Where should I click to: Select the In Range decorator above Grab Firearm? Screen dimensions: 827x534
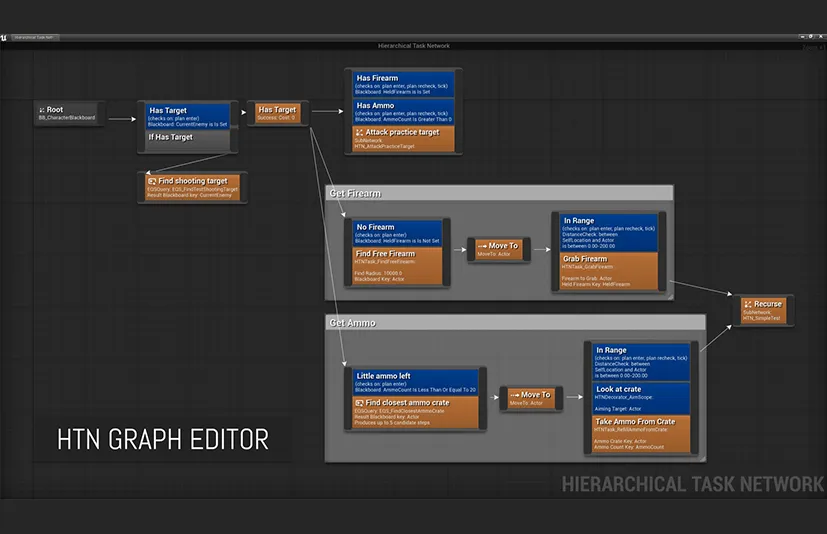609,232
